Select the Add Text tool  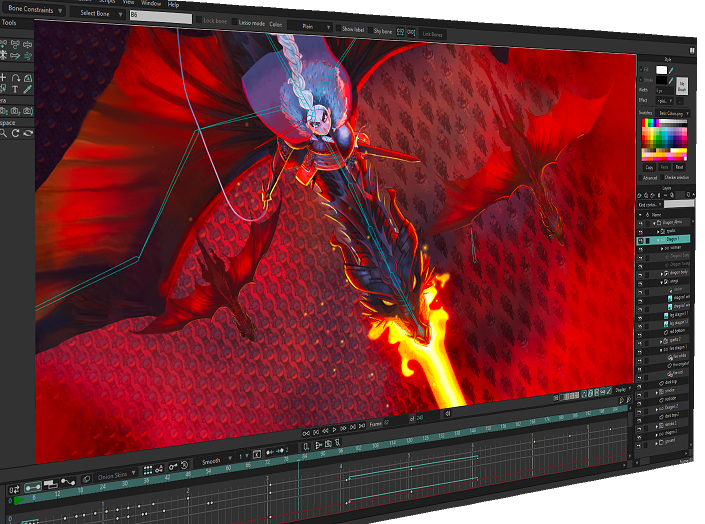coord(15,90)
